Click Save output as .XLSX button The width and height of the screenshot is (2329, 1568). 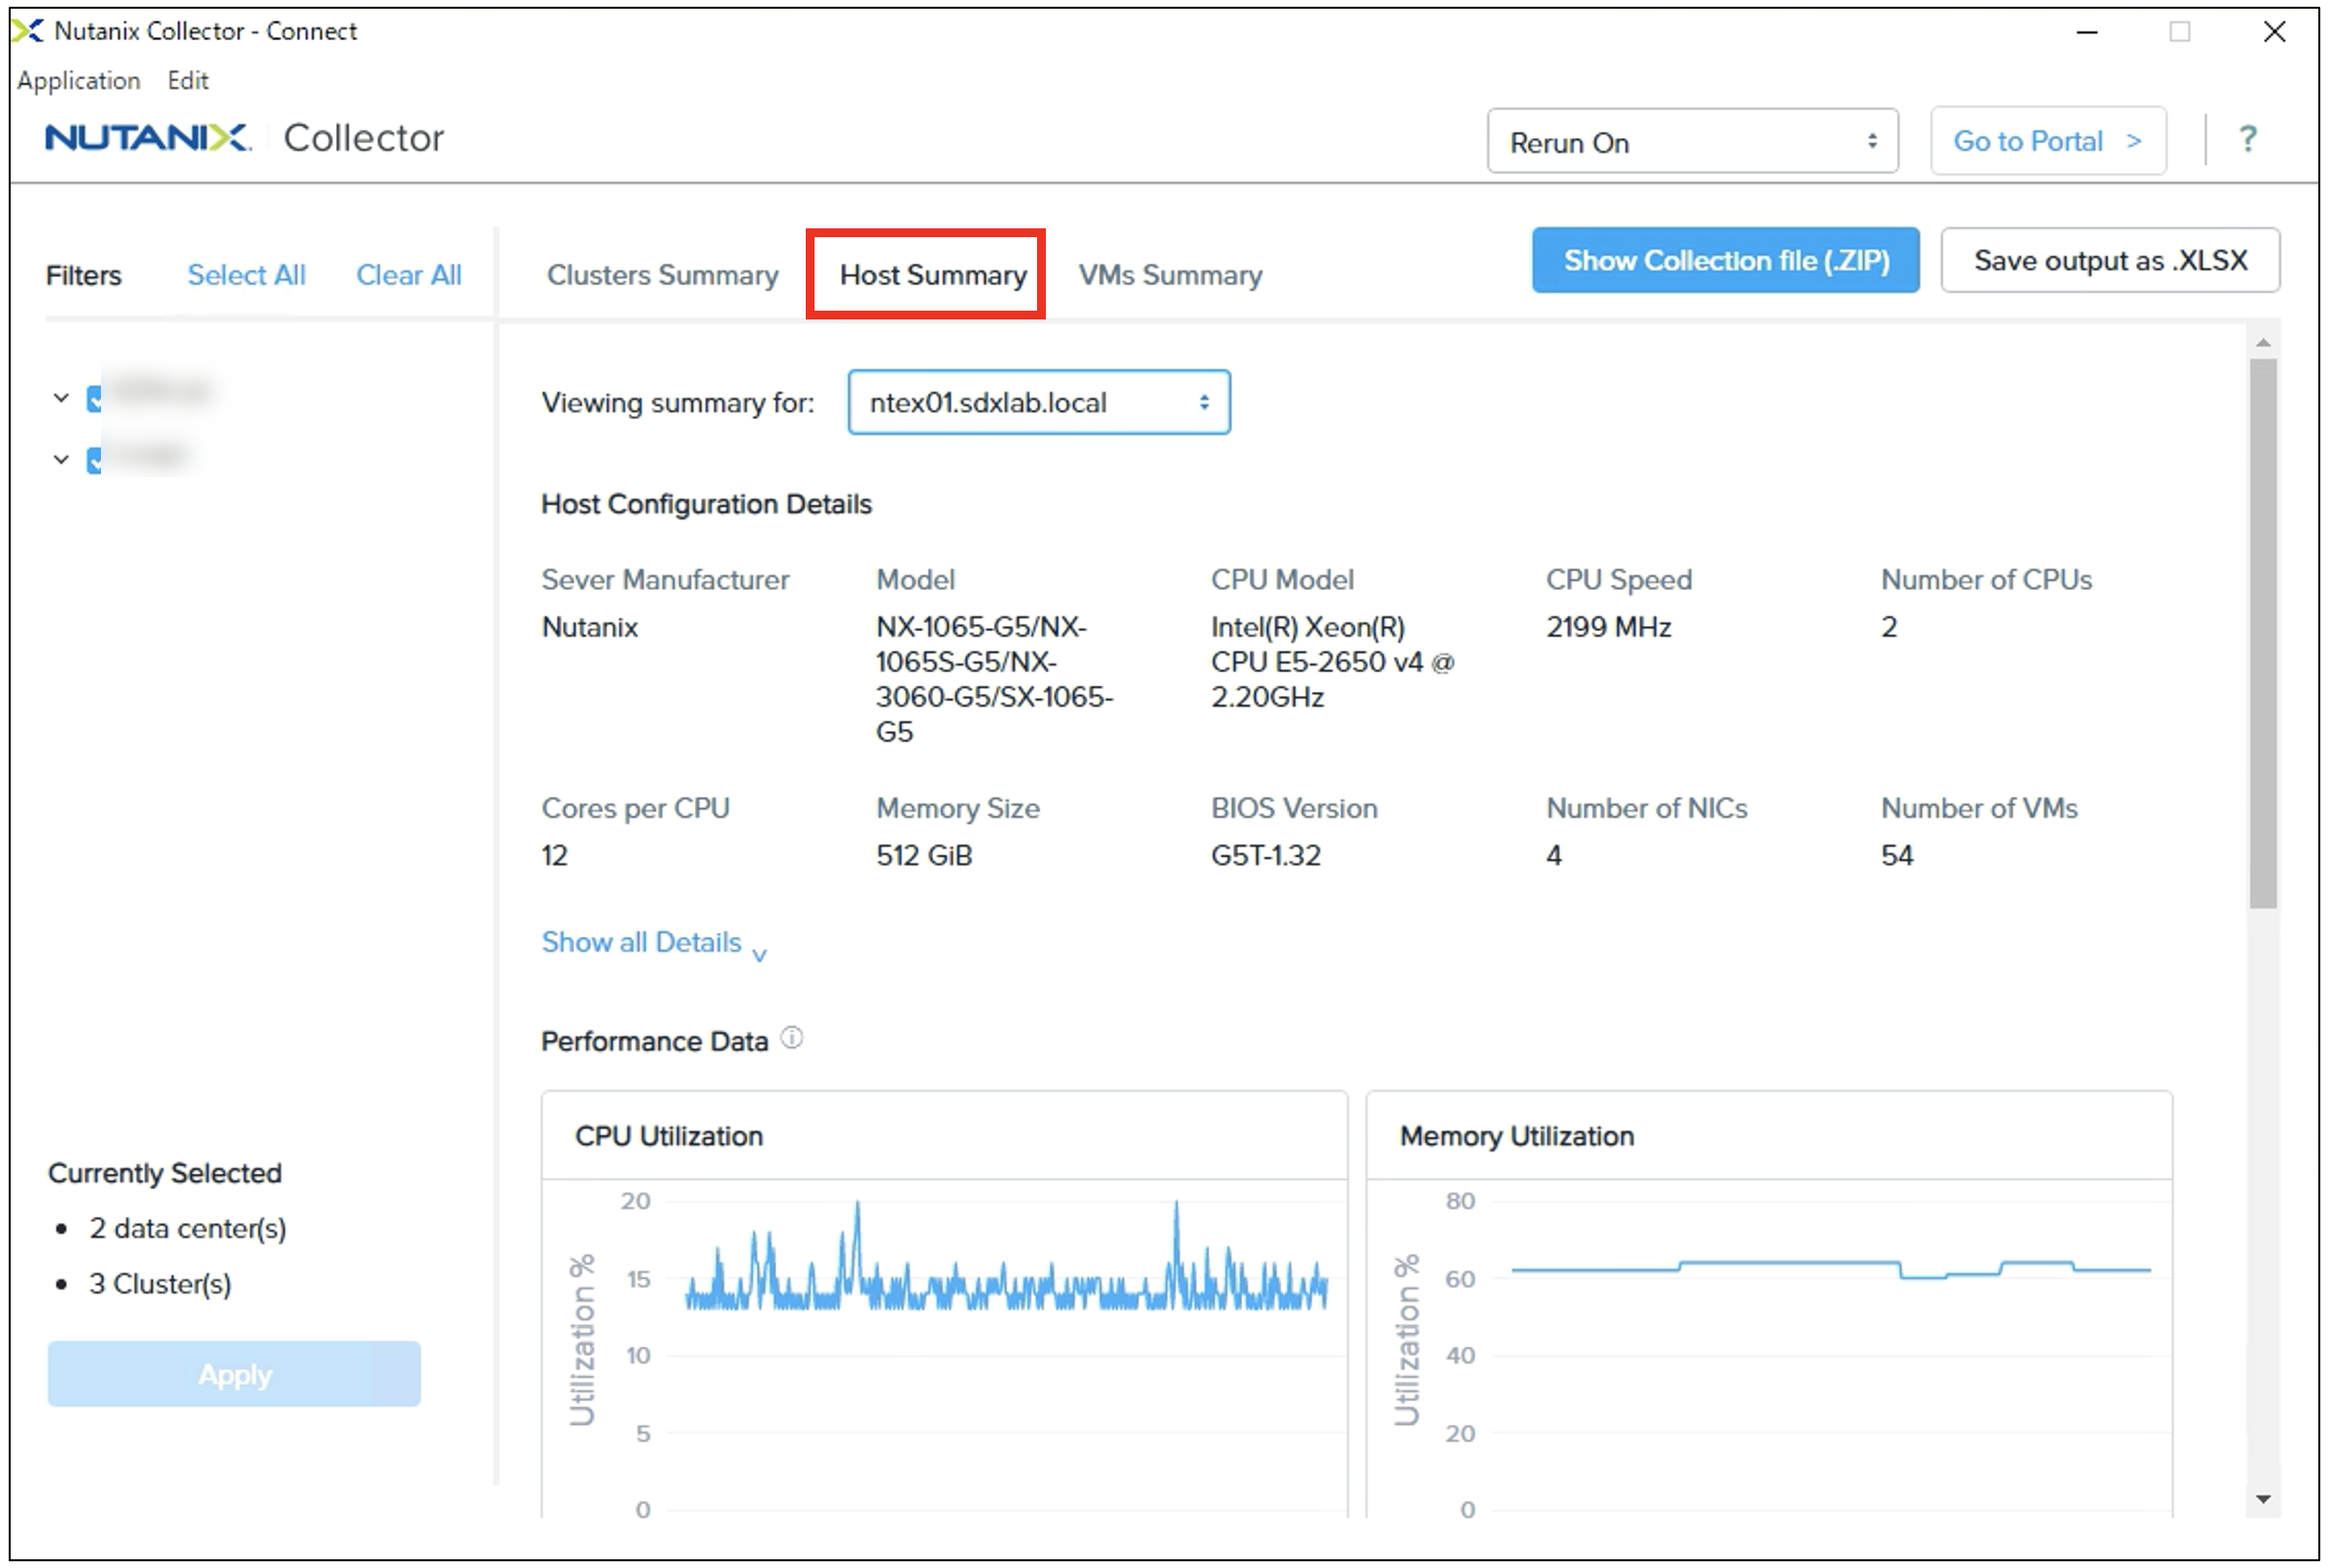pyautogui.click(x=2109, y=260)
